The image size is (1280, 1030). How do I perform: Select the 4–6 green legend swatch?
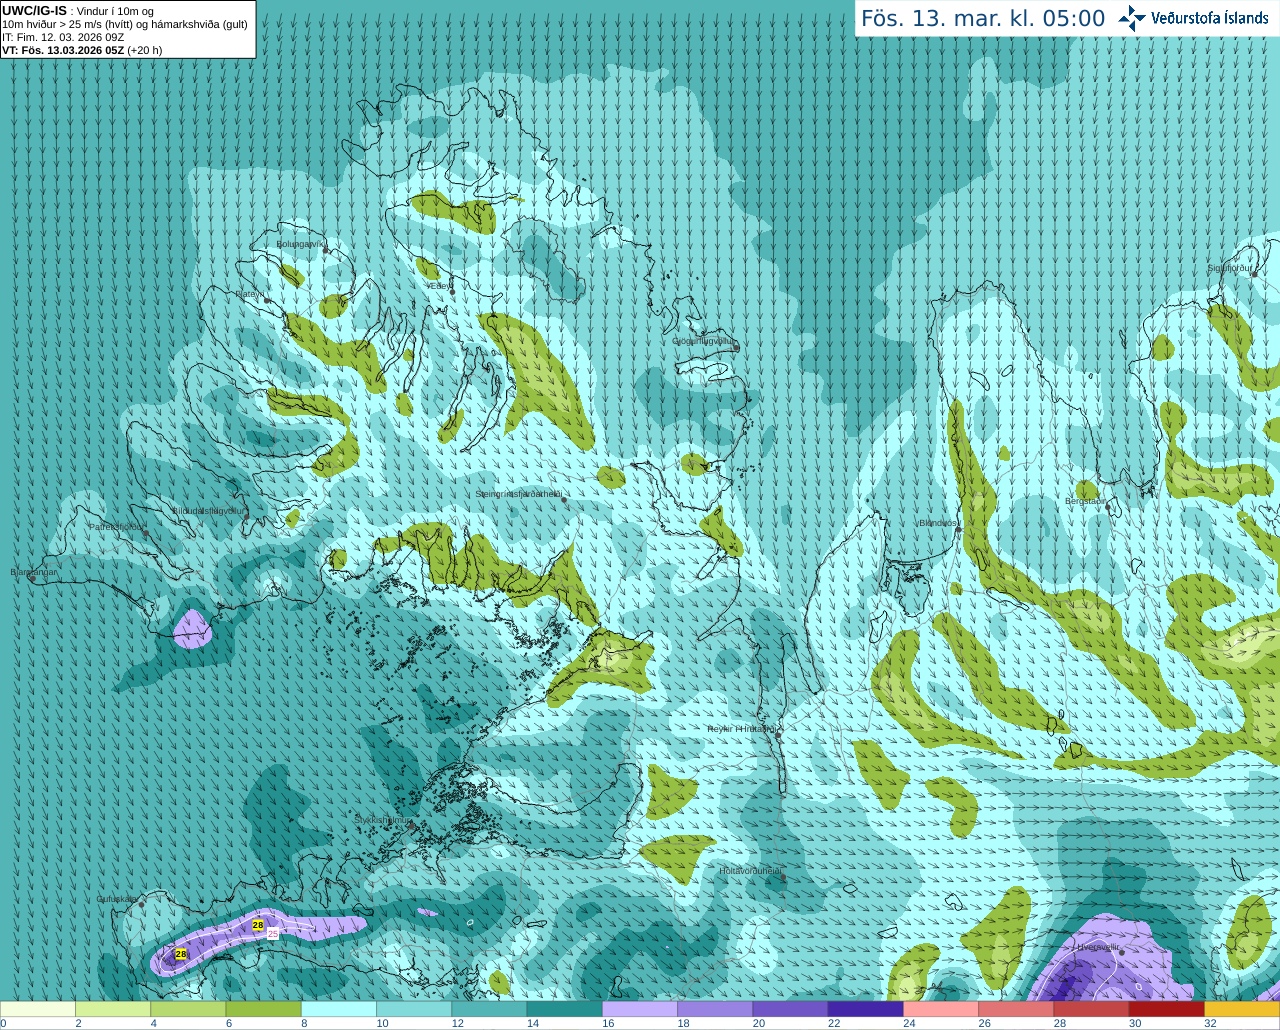pos(188,1009)
